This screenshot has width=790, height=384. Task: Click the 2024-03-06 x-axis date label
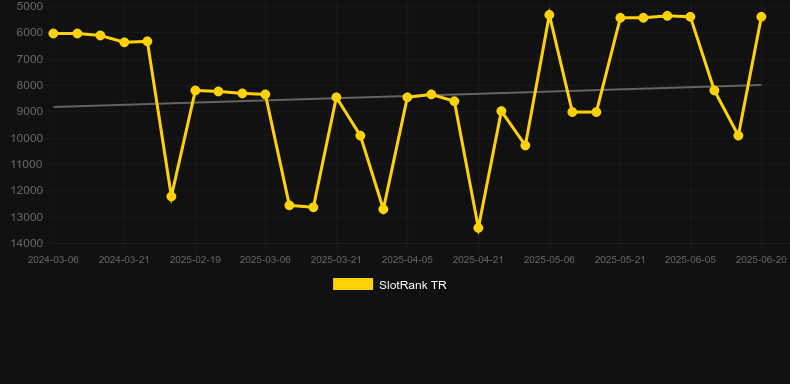(x=53, y=260)
